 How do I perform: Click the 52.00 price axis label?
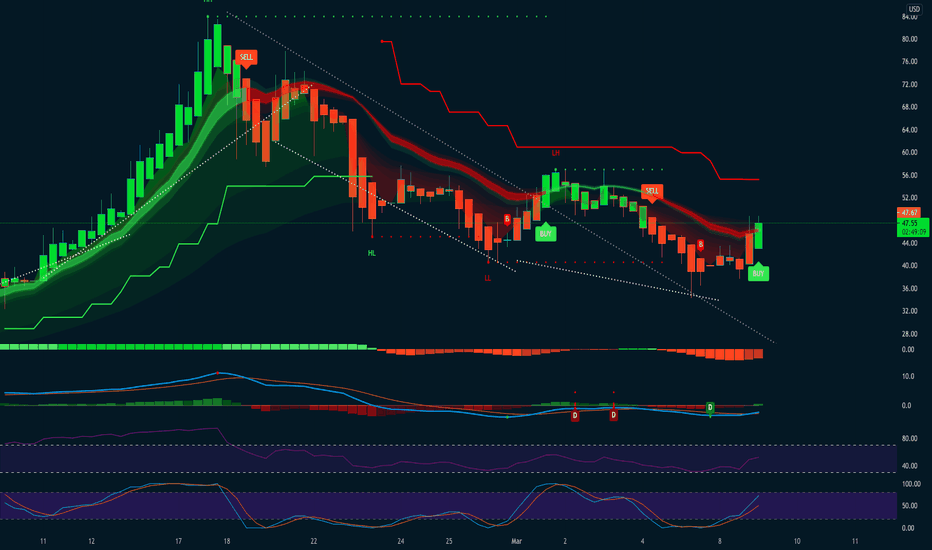909,198
